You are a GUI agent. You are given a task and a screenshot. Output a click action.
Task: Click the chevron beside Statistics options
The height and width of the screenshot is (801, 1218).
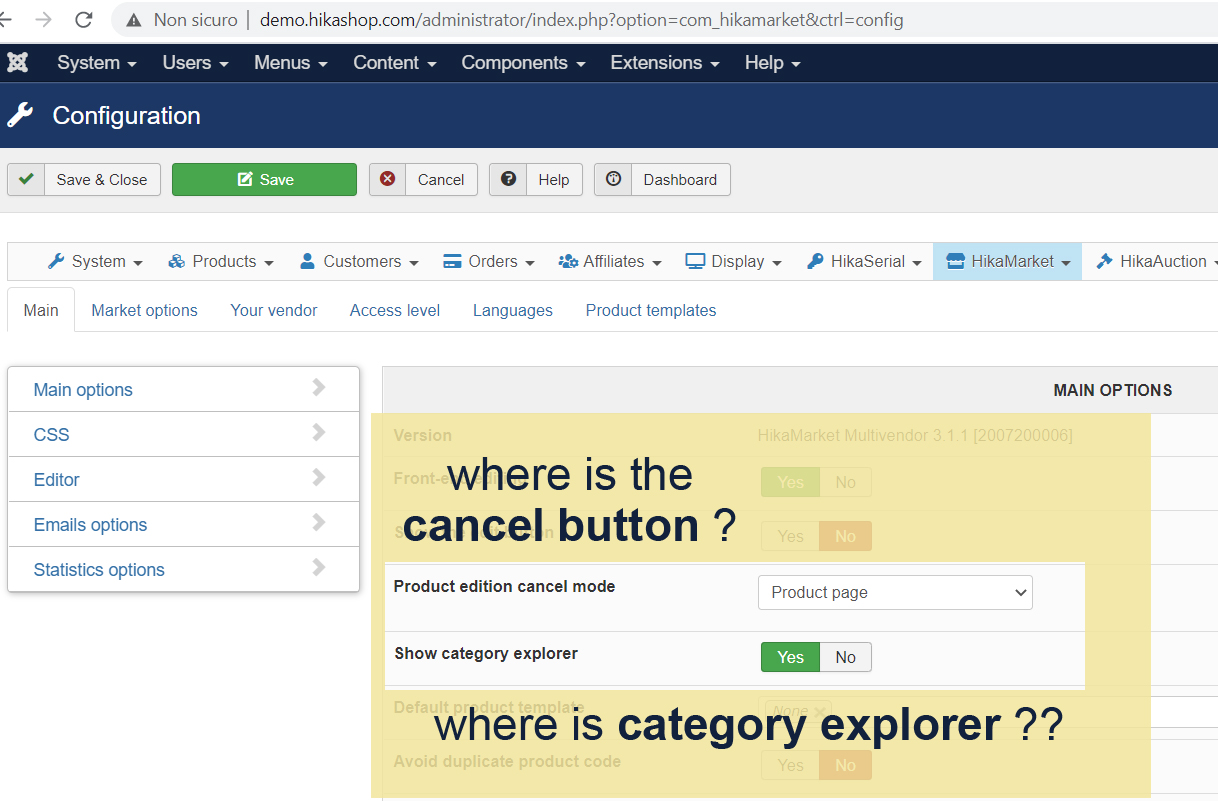(319, 568)
